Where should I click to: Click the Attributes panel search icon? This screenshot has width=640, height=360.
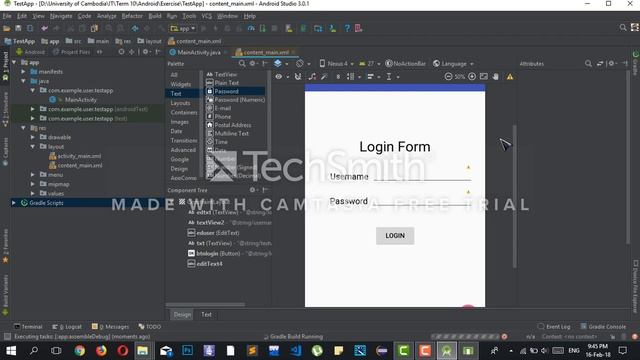[588, 64]
